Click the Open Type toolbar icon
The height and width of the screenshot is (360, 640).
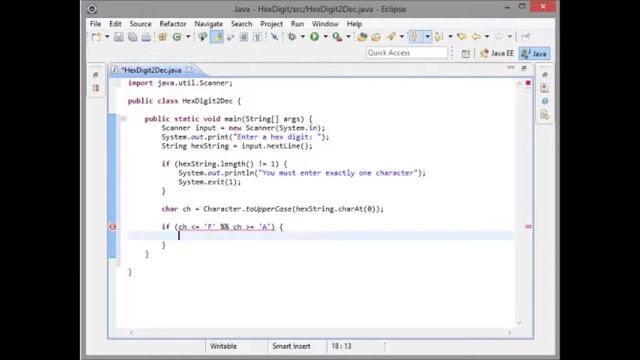pos(202,37)
